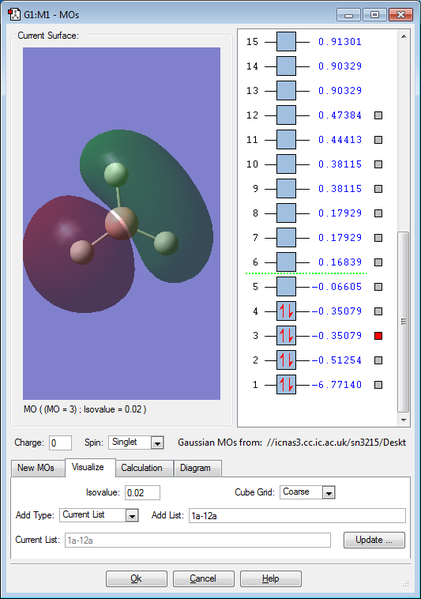Click the MO surface rendering of the molecule
The image size is (421, 599).
pos(121,223)
